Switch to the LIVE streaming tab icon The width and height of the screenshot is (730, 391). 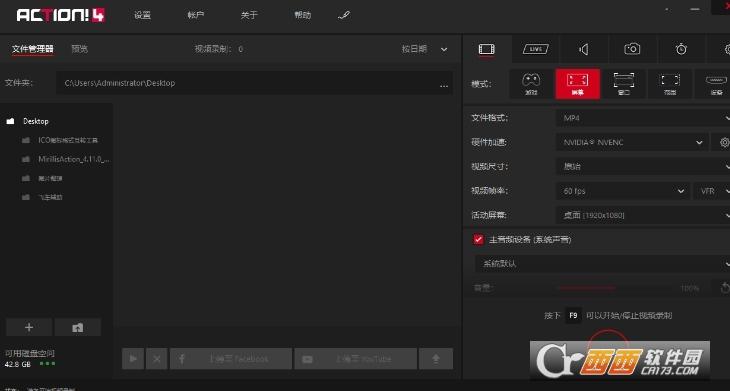[535, 49]
